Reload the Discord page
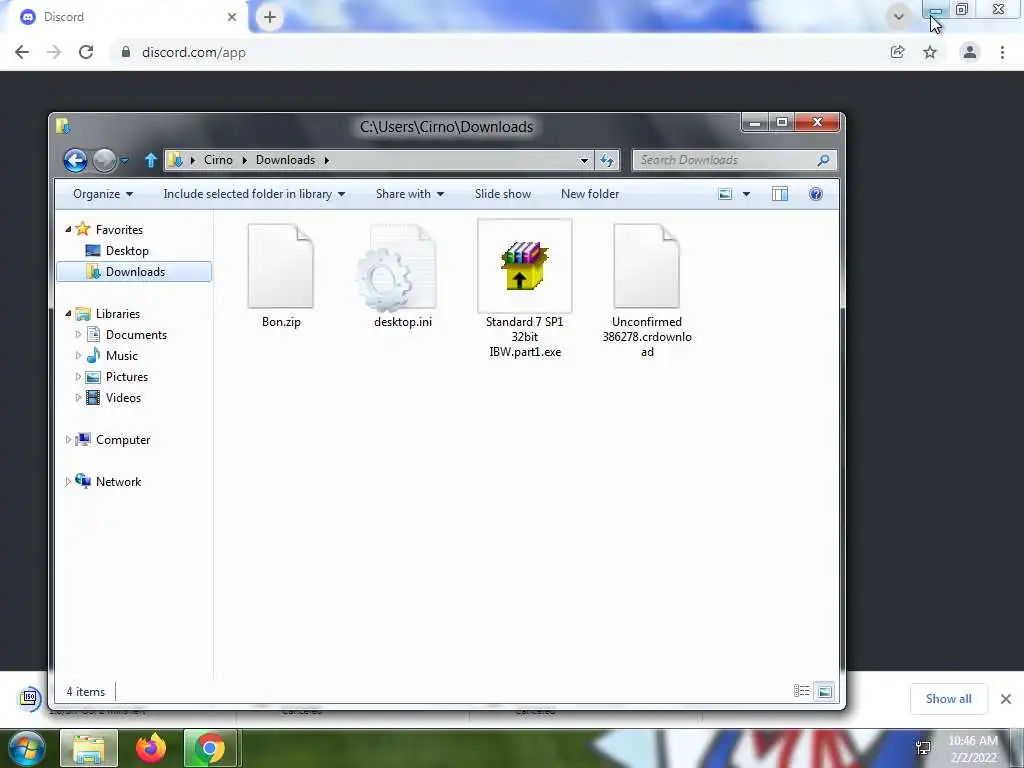The width and height of the screenshot is (1024, 768). [x=86, y=52]
